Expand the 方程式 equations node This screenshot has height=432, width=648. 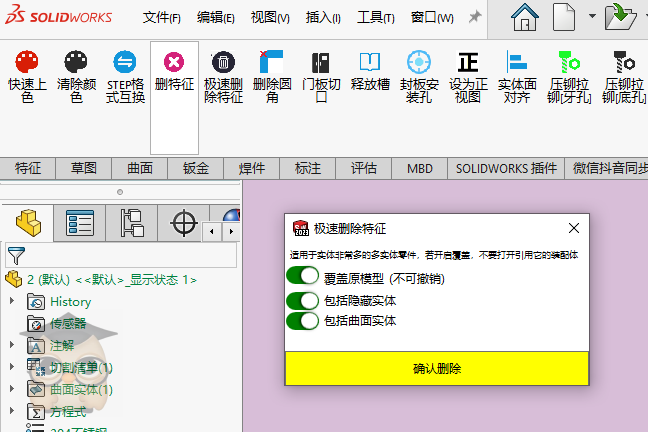(x=12, y=410)
